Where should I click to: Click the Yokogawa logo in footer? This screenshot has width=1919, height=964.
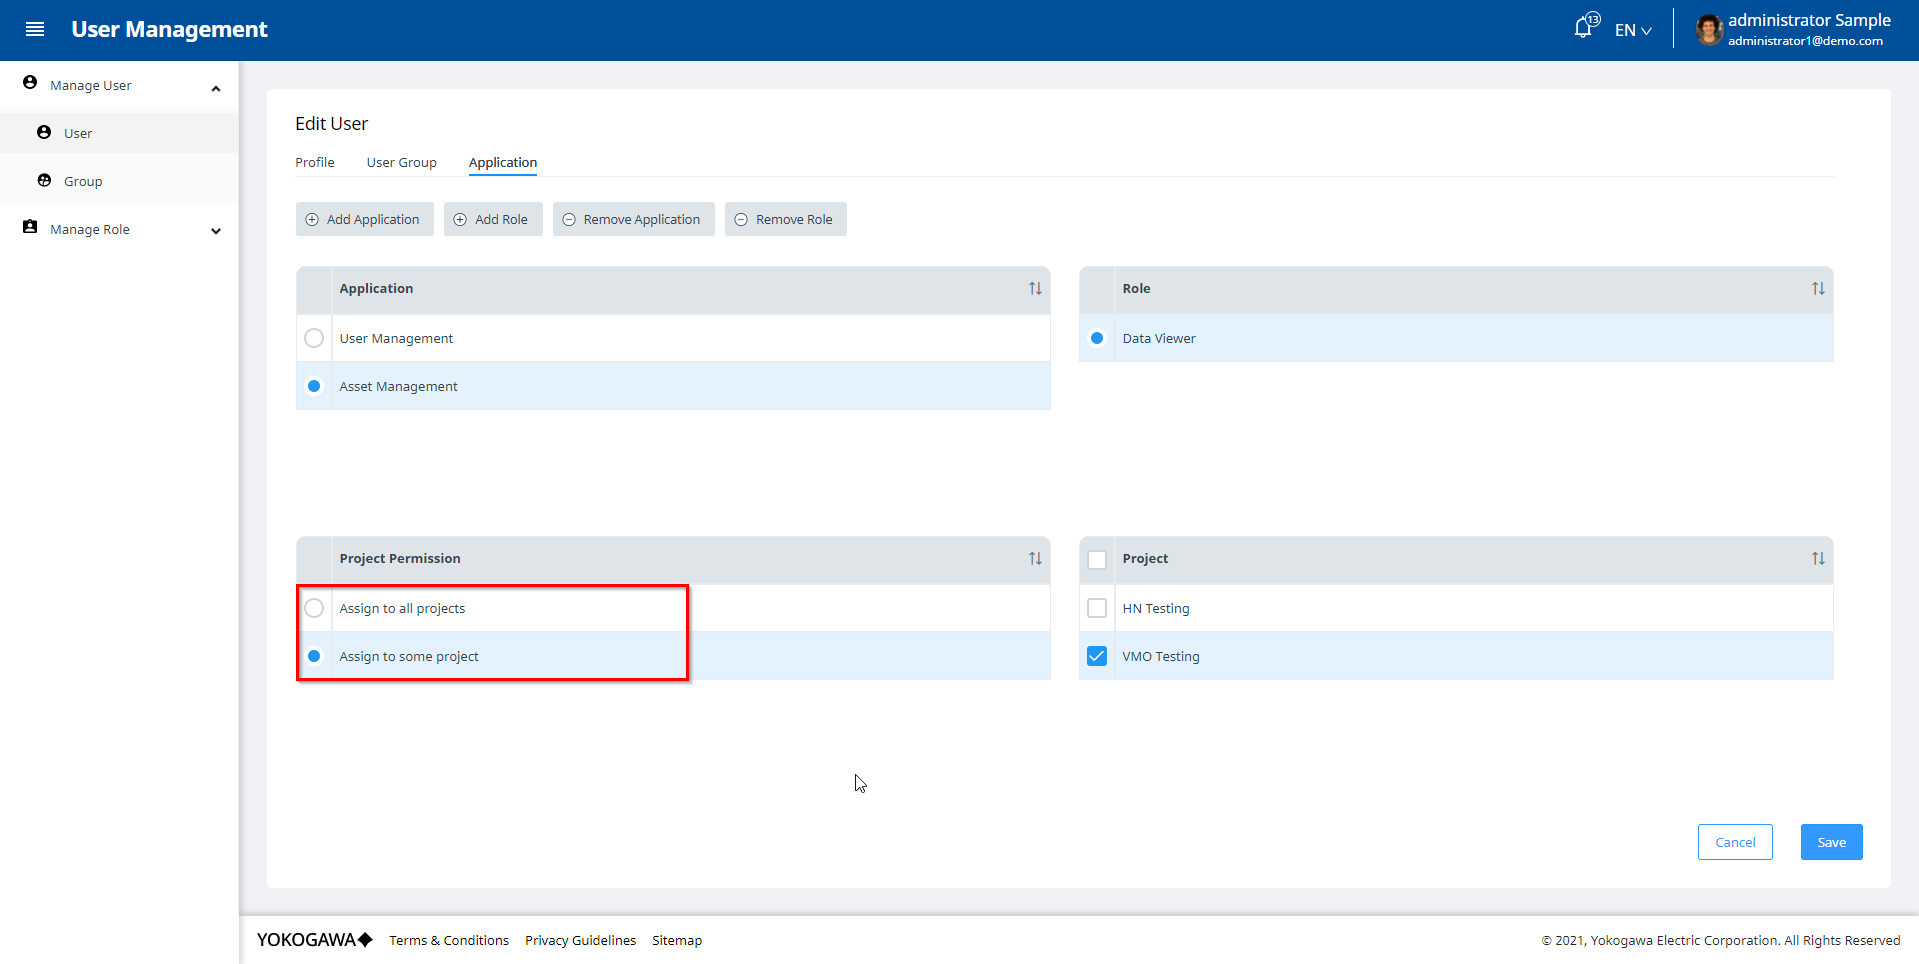[315, 940]
